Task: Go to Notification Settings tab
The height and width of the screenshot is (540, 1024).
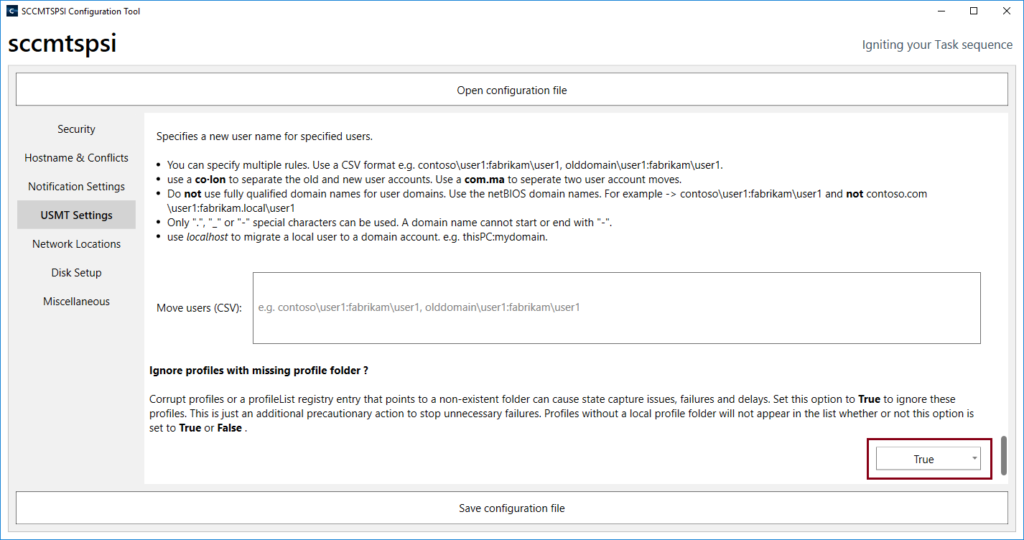Action: click(x=76, y=187)
